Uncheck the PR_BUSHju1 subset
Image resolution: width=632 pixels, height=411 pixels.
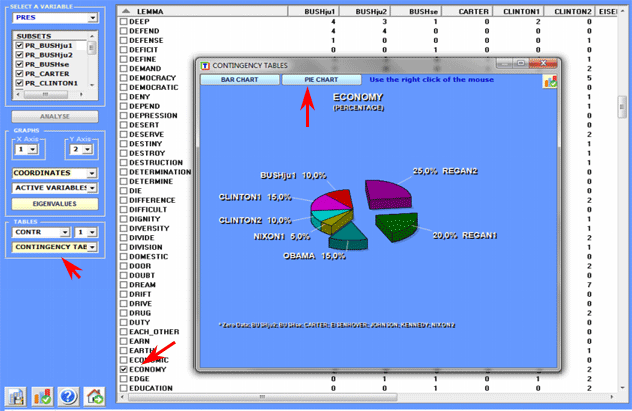click(x=19, y=46)
